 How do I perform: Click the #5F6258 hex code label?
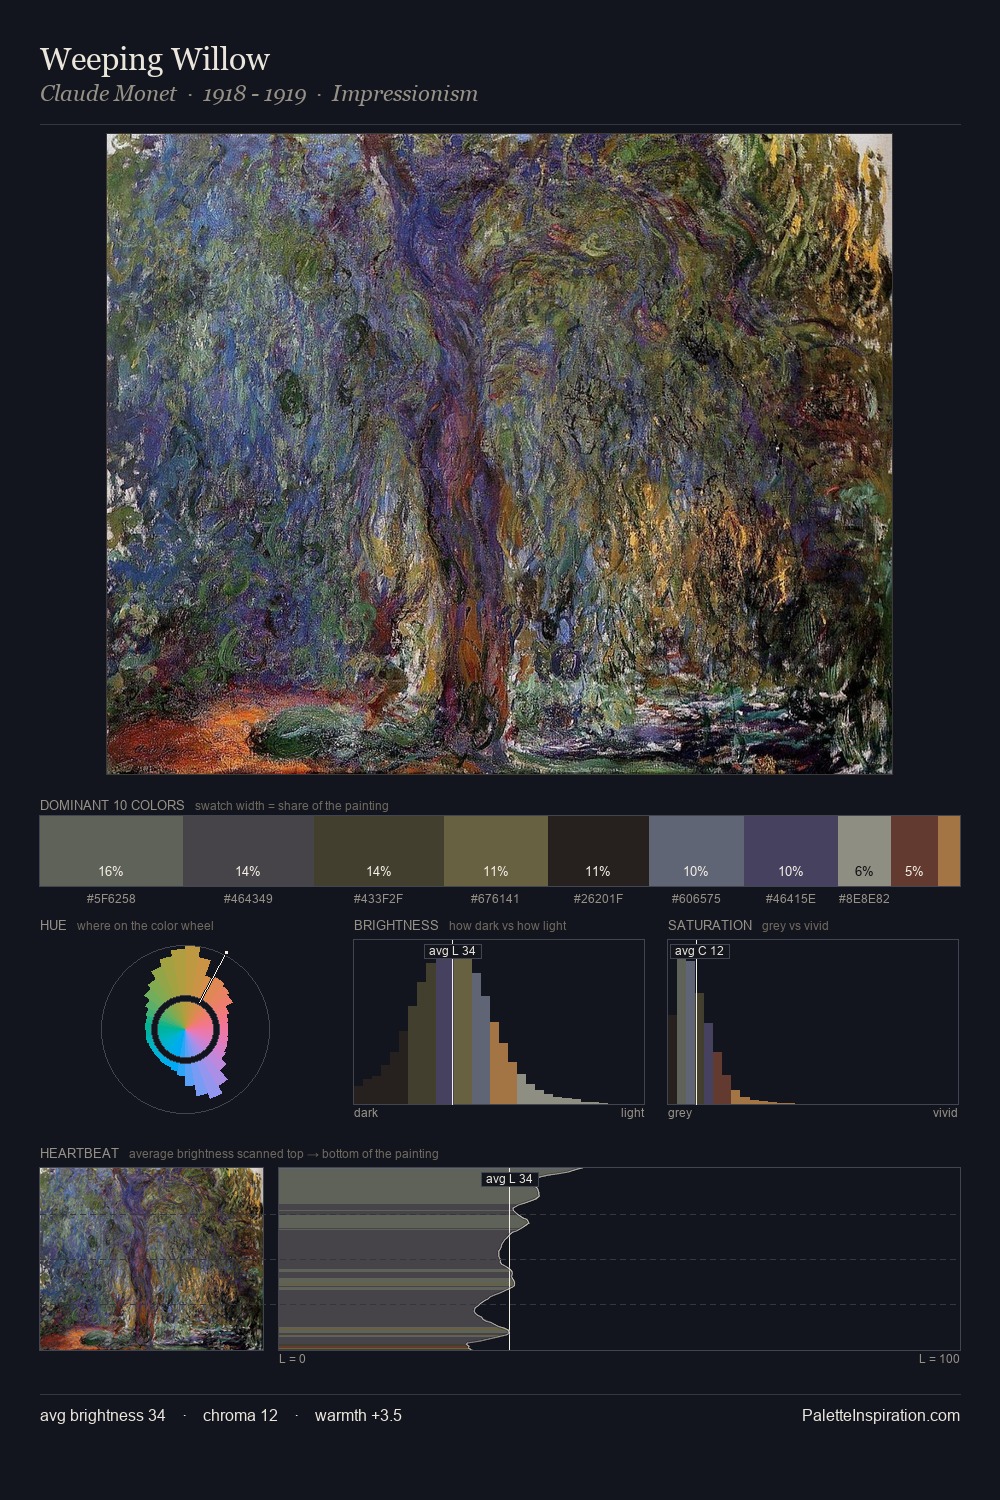(111, 899)
